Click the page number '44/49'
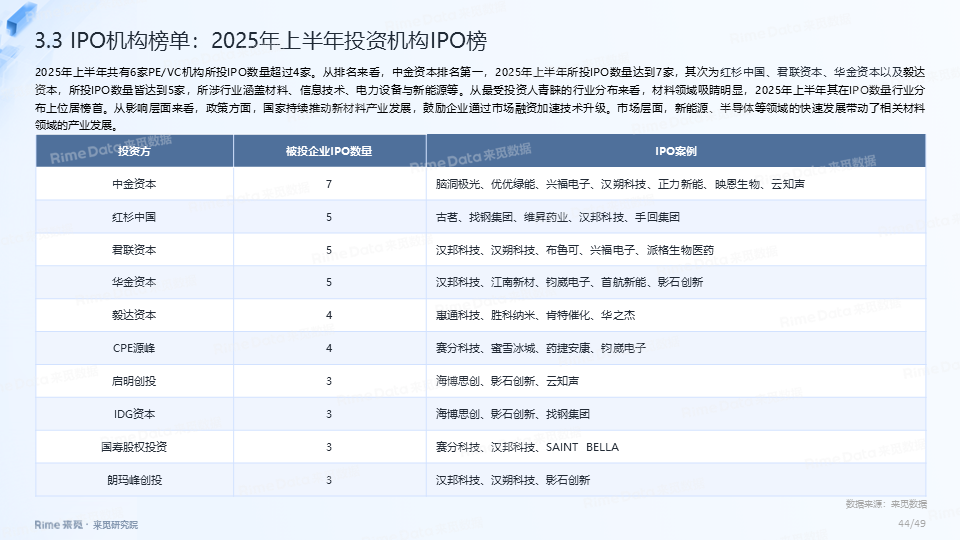960x540 pixels. (x=912, y=523)
